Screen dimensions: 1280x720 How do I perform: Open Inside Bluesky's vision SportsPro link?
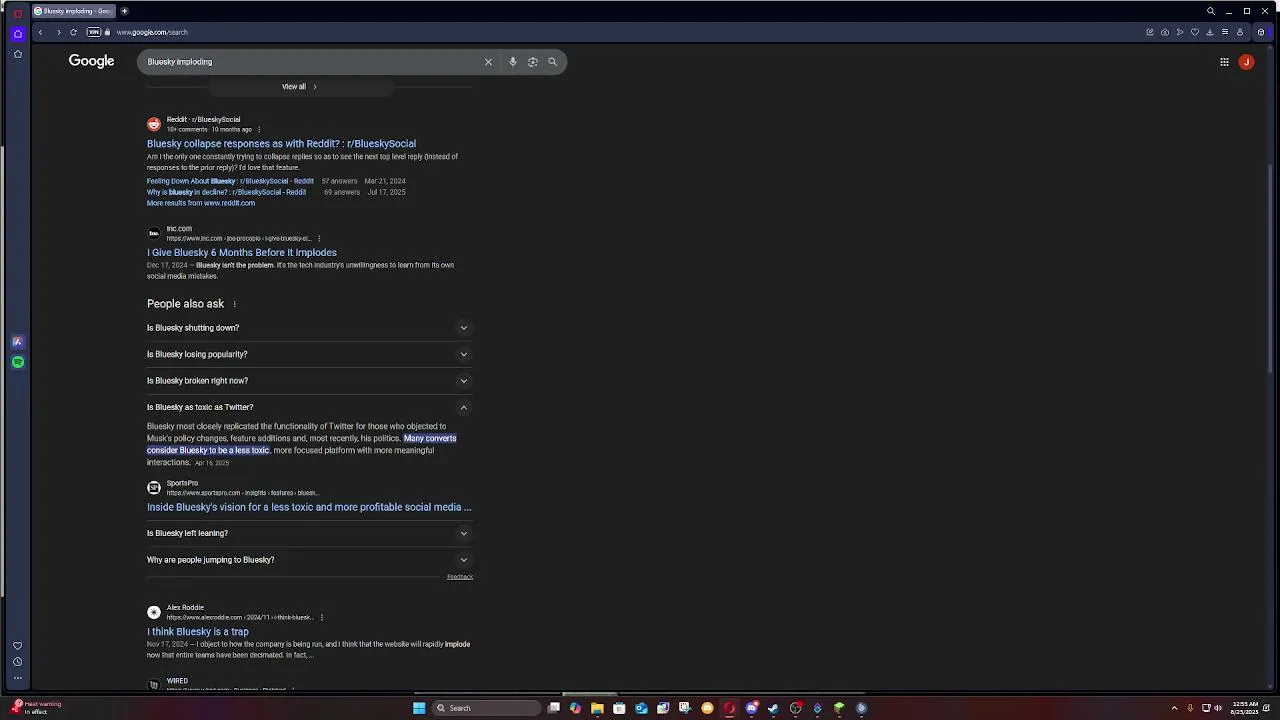pyautogui.click(x=309, y=507)
